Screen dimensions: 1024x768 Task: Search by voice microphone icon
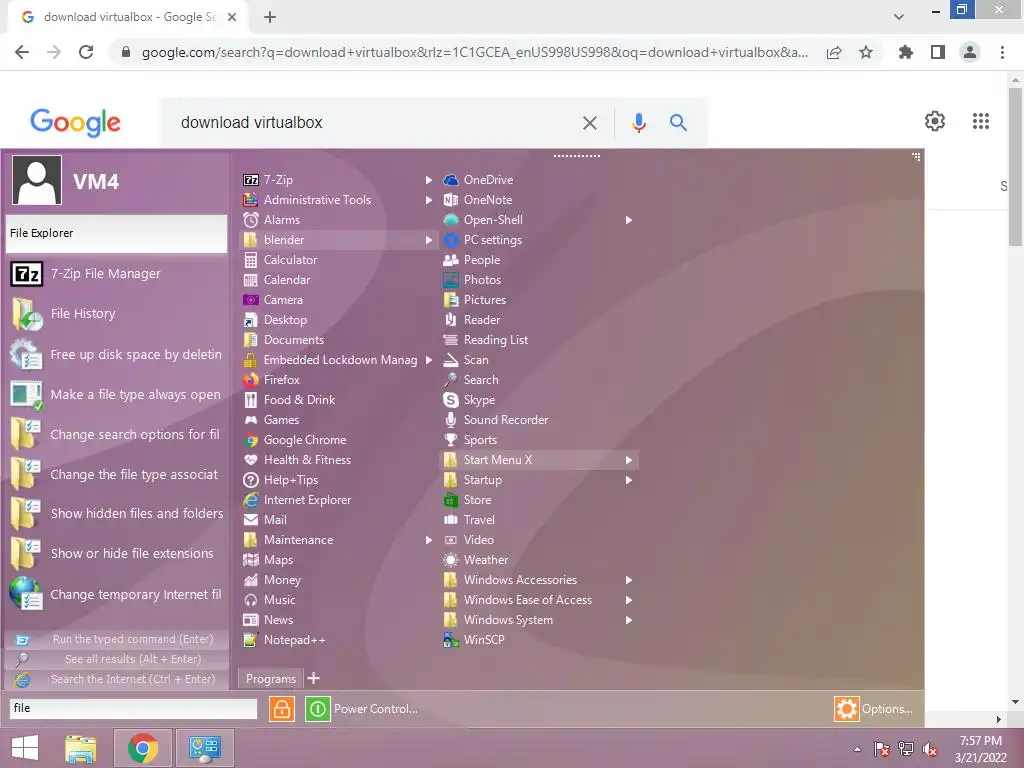639,123
